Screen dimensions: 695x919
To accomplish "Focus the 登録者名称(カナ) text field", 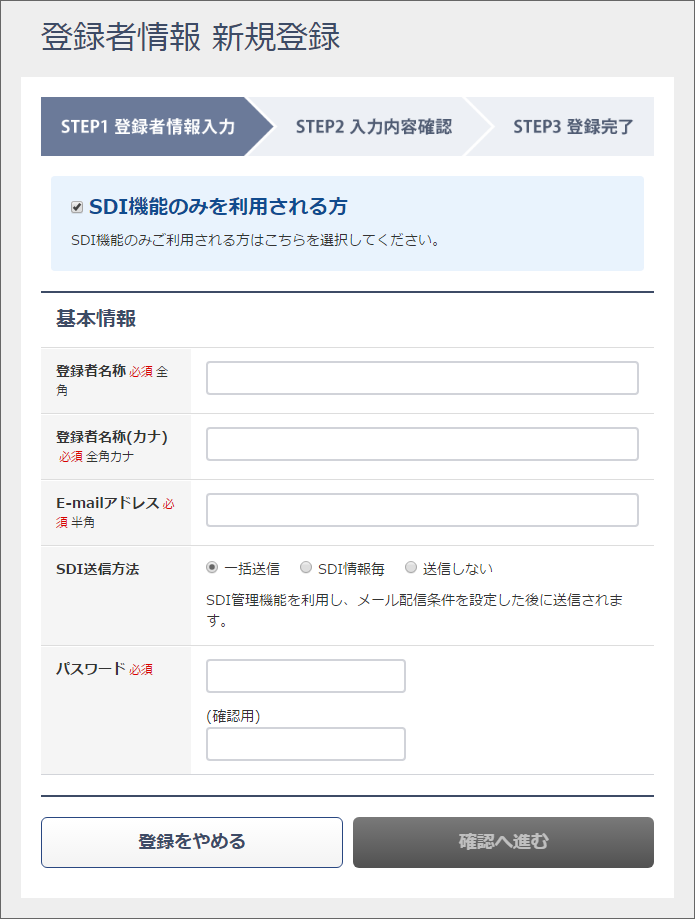I will (x=422, y=444).
